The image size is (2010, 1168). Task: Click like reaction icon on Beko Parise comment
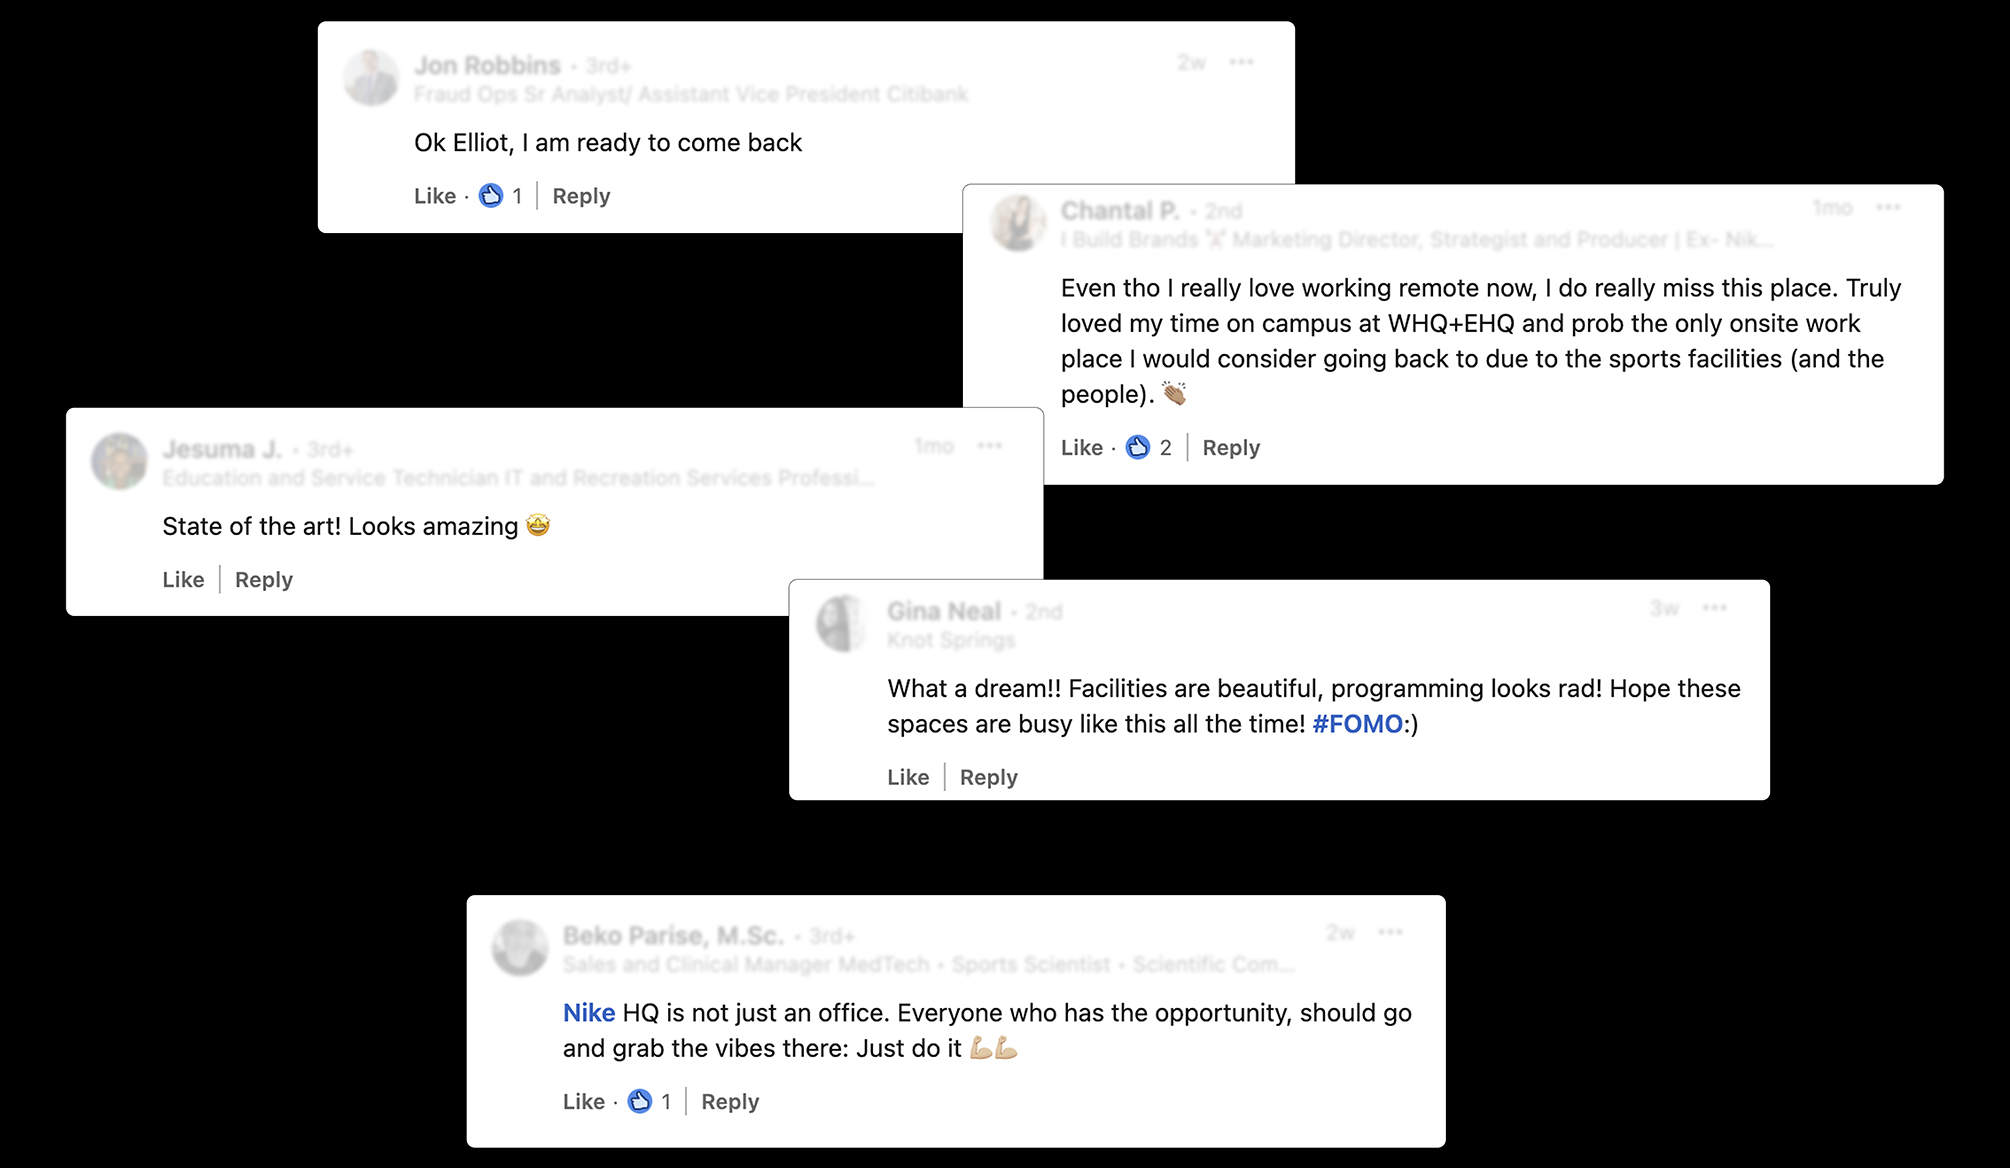coord(640,1101)
